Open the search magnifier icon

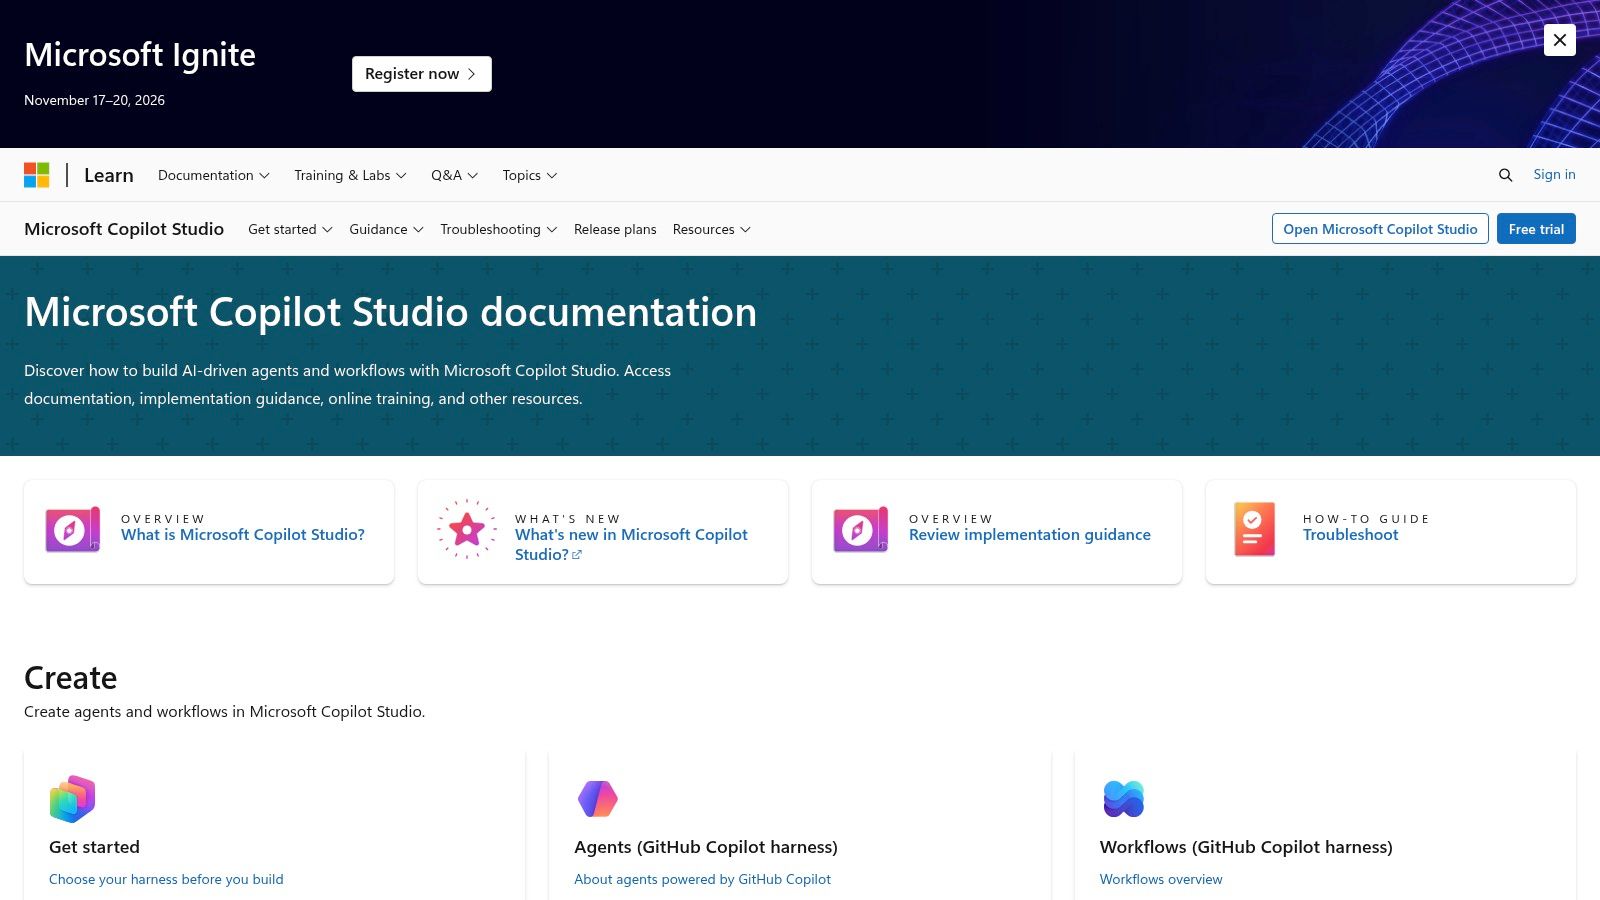(x=1505, y=175)
